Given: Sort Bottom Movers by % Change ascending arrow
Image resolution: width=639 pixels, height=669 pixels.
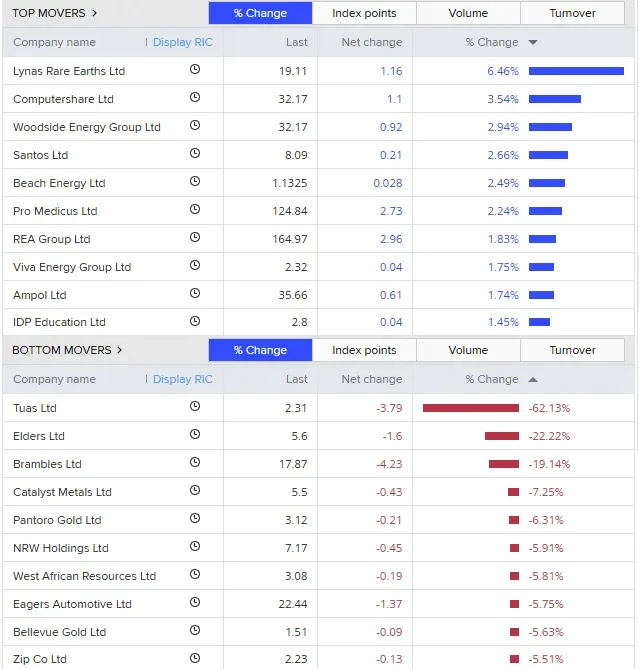Looking at the screenshot, I should pyautogui.click(x=533, y=379).
